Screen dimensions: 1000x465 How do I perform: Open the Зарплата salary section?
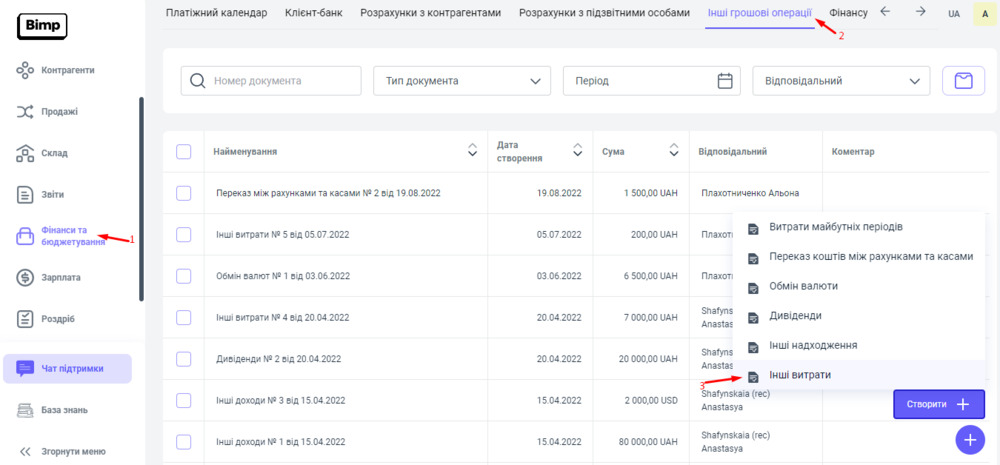pyautogui.click(x=60, y=277)
